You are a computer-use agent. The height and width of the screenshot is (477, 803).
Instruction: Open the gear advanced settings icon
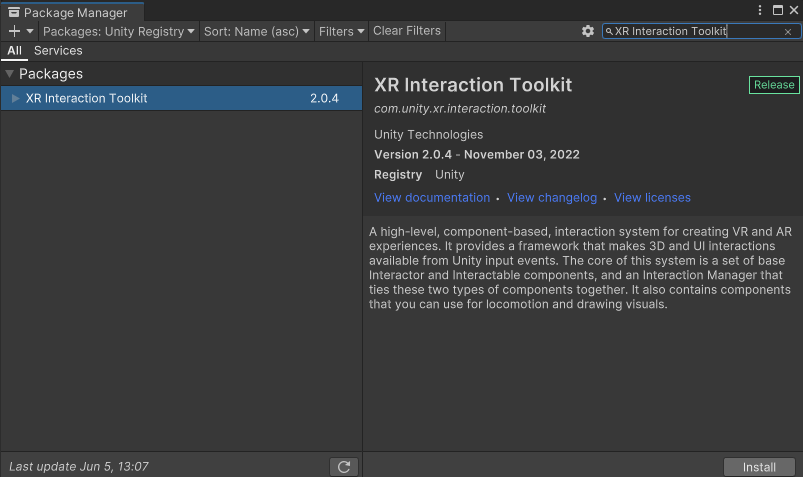click(588, 31)
